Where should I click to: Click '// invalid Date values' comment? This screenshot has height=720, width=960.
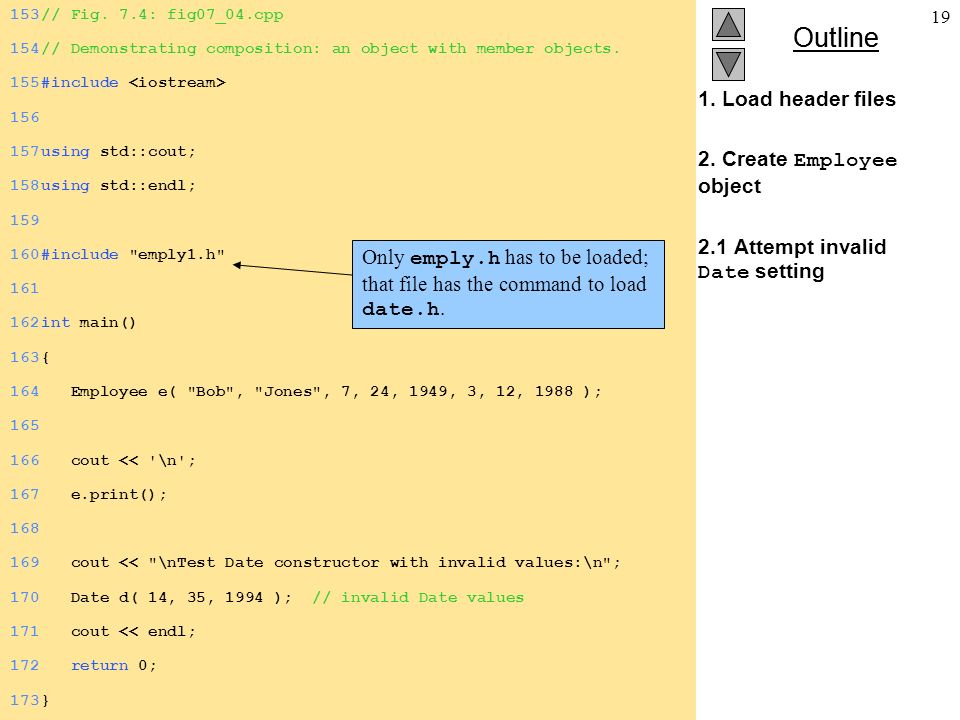[x=418, y=598]
